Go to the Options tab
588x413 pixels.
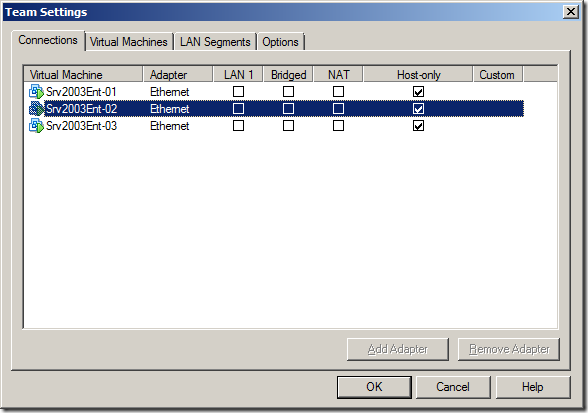(280, 42)
